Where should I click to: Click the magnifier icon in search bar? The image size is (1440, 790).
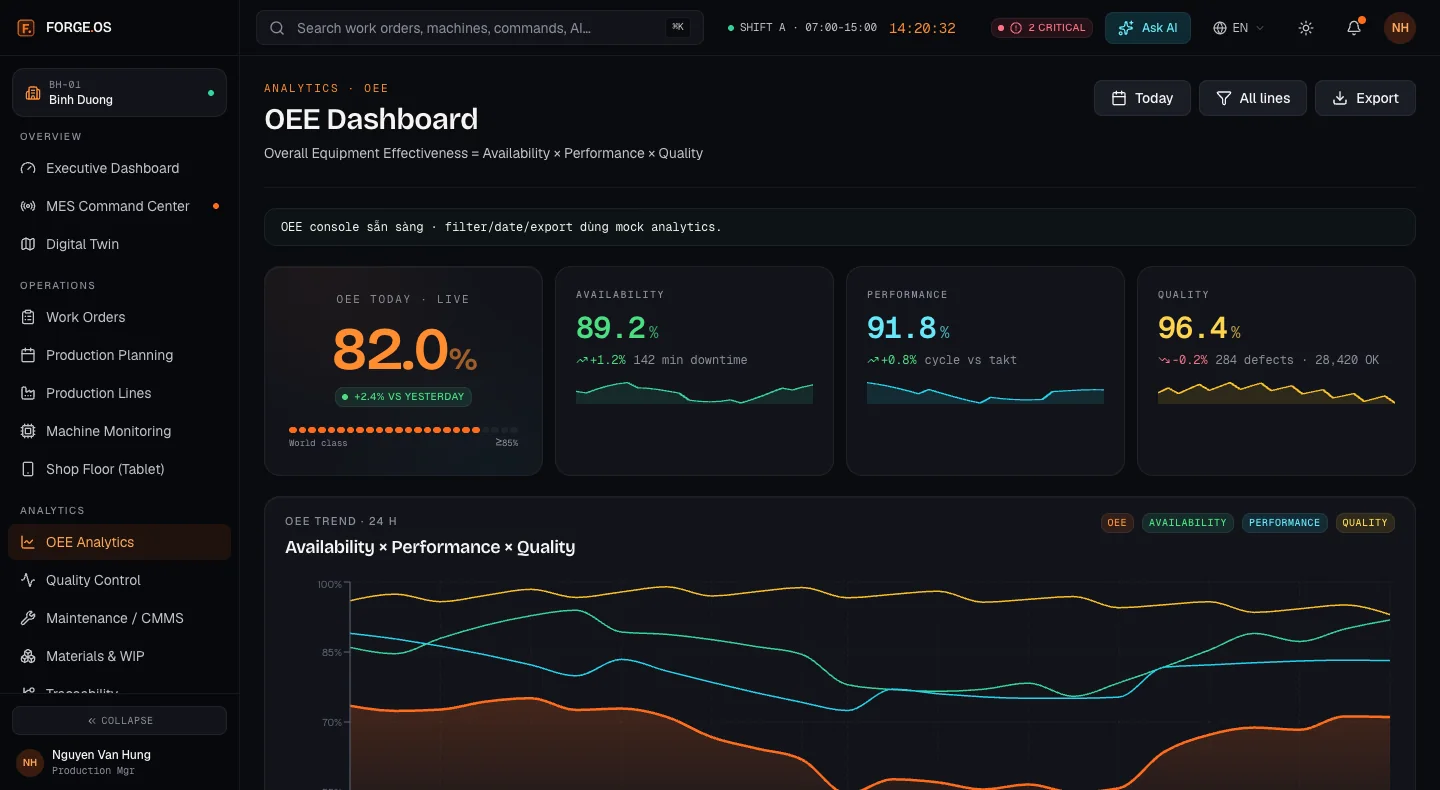(278, 28)
